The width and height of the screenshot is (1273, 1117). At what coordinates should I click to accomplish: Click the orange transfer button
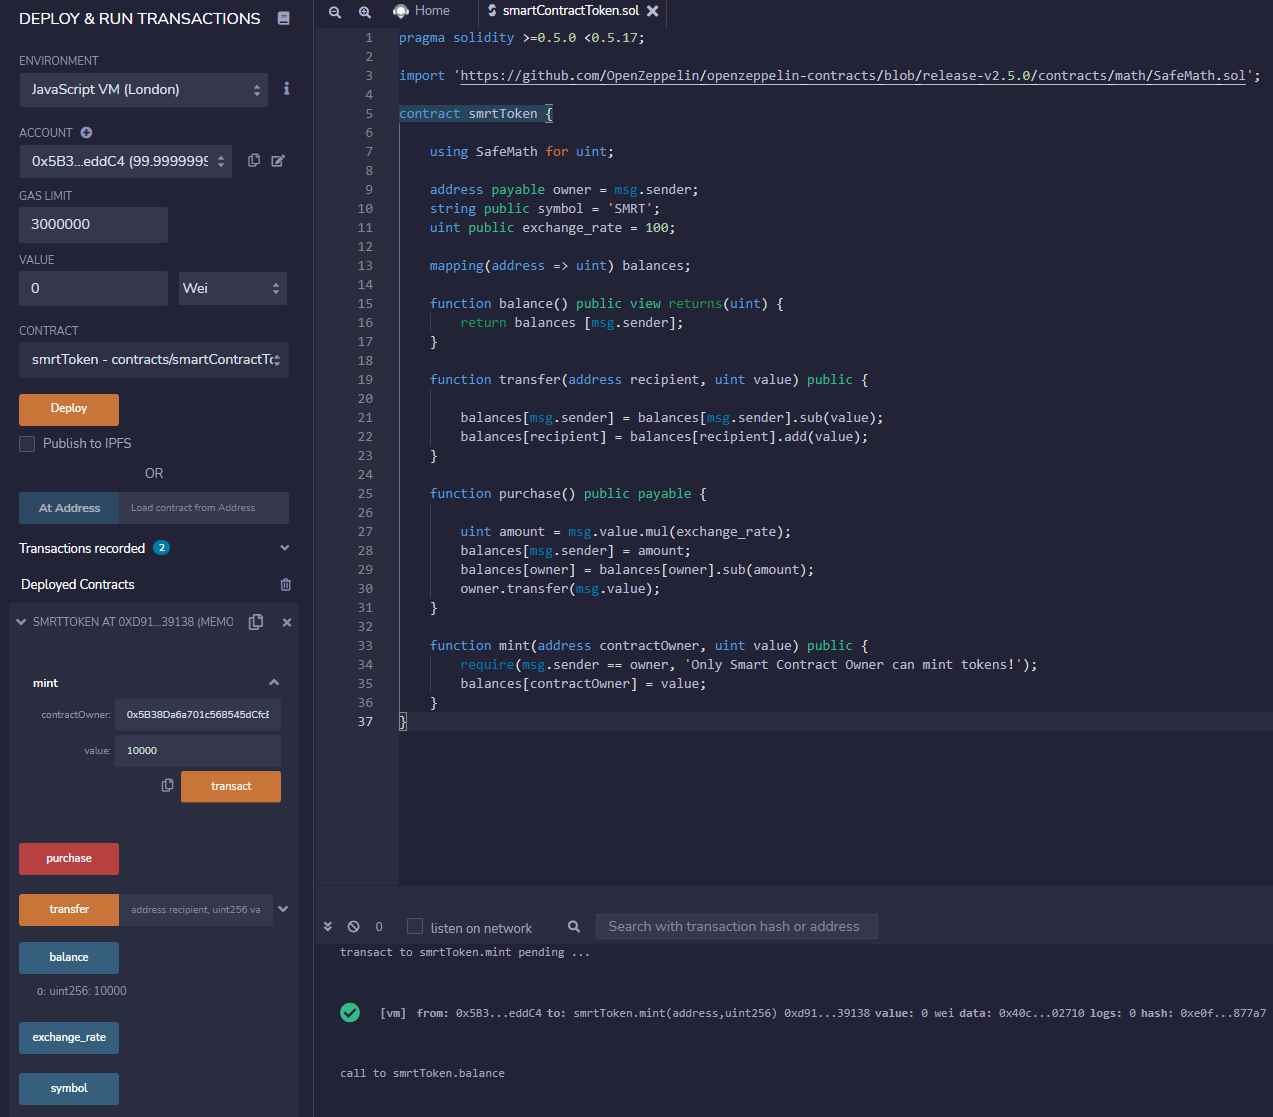(69, 910)
